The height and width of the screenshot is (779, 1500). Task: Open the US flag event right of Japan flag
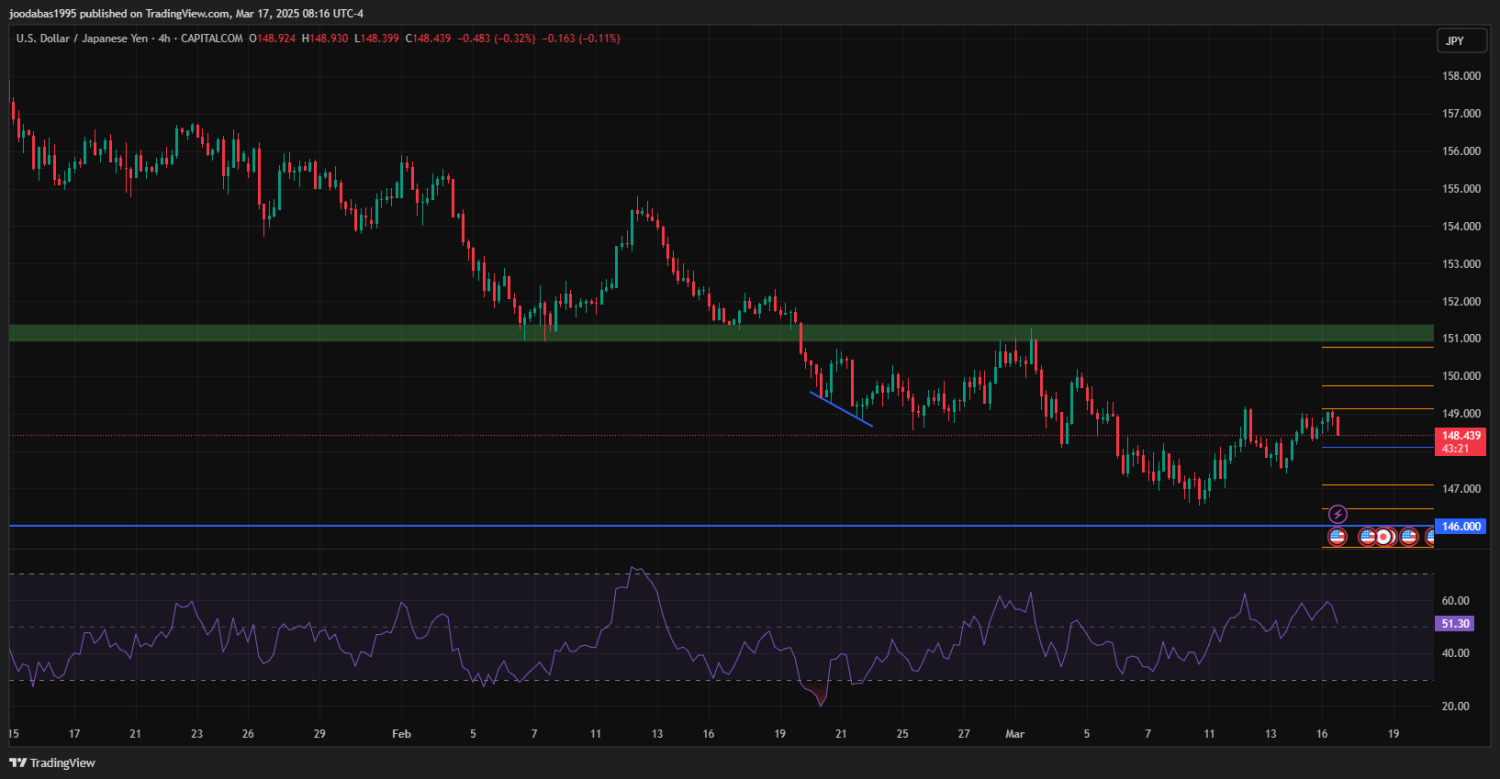click(x=1409, y=537)
